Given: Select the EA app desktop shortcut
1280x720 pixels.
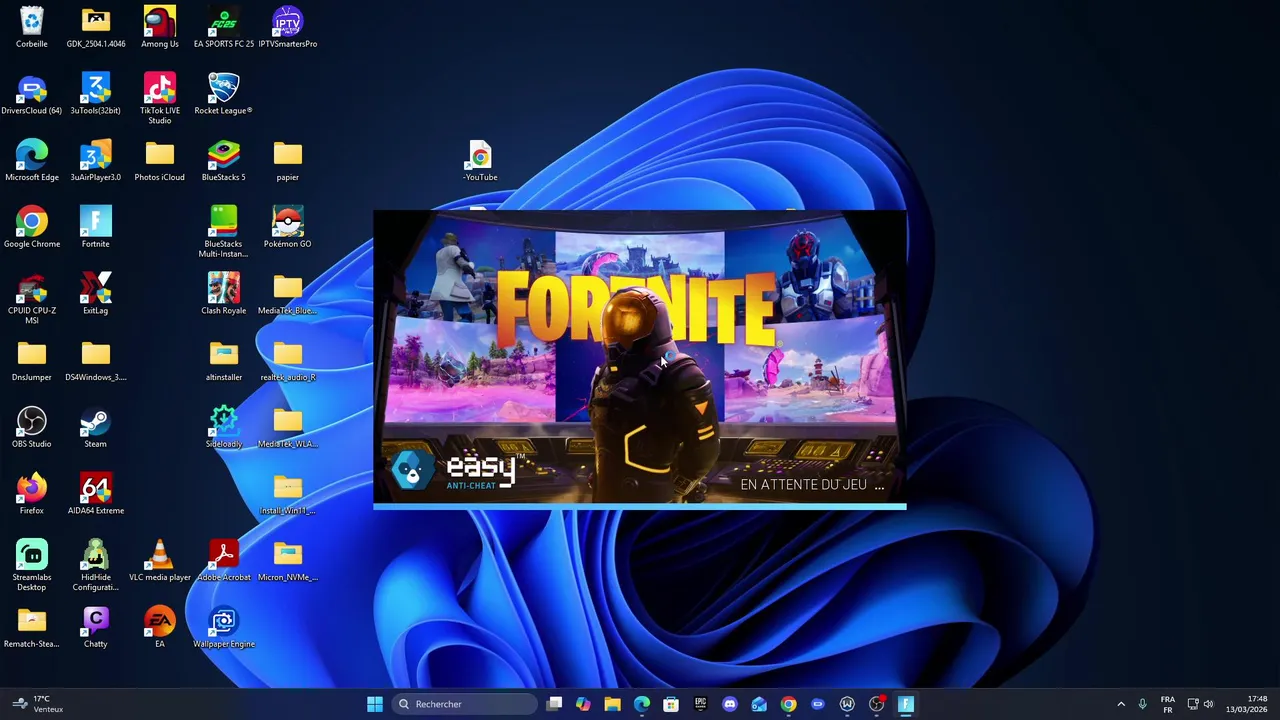Looking at the screenshot, I should tap(160, 627).
